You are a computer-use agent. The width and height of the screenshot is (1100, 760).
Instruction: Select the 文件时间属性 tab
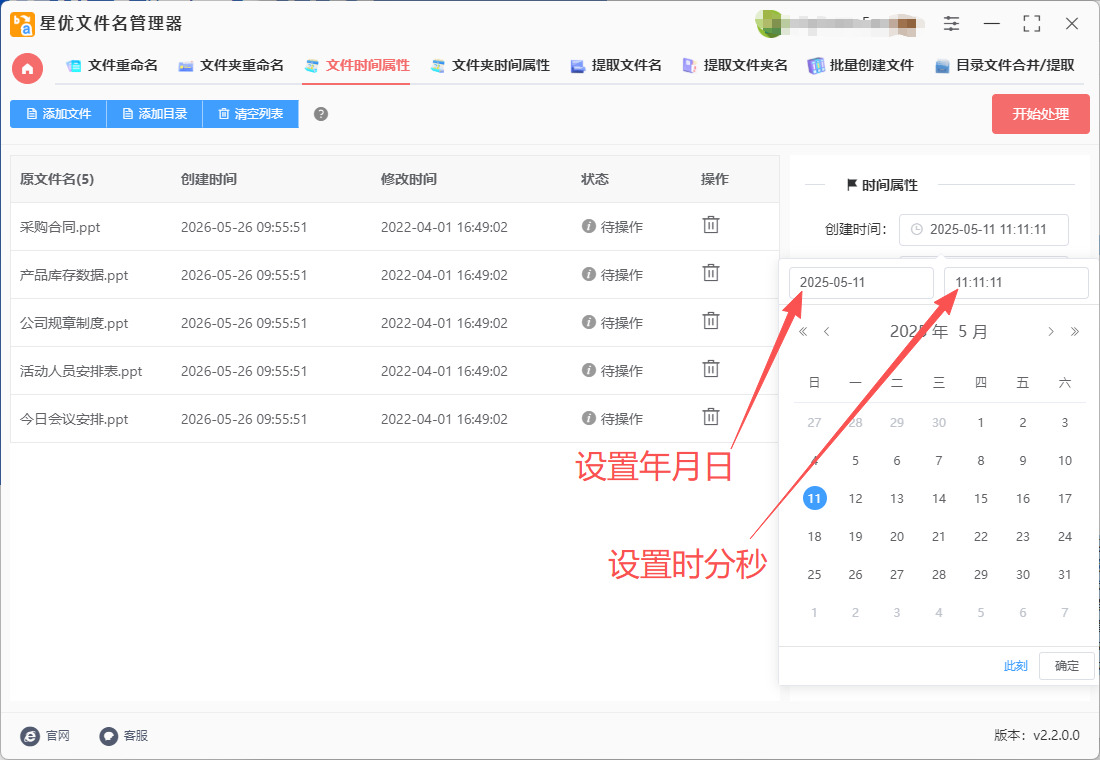click(357, 66)
